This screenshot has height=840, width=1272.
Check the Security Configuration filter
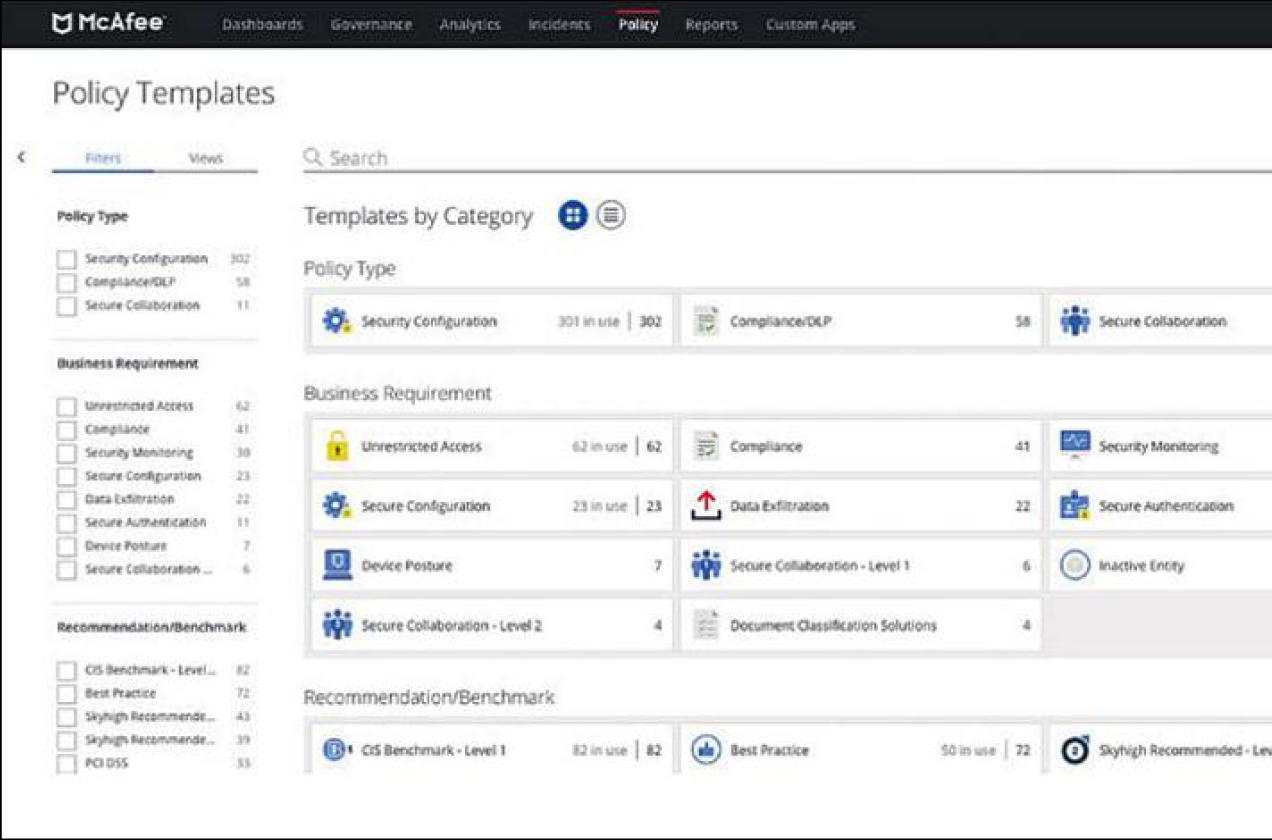point(66,259)
